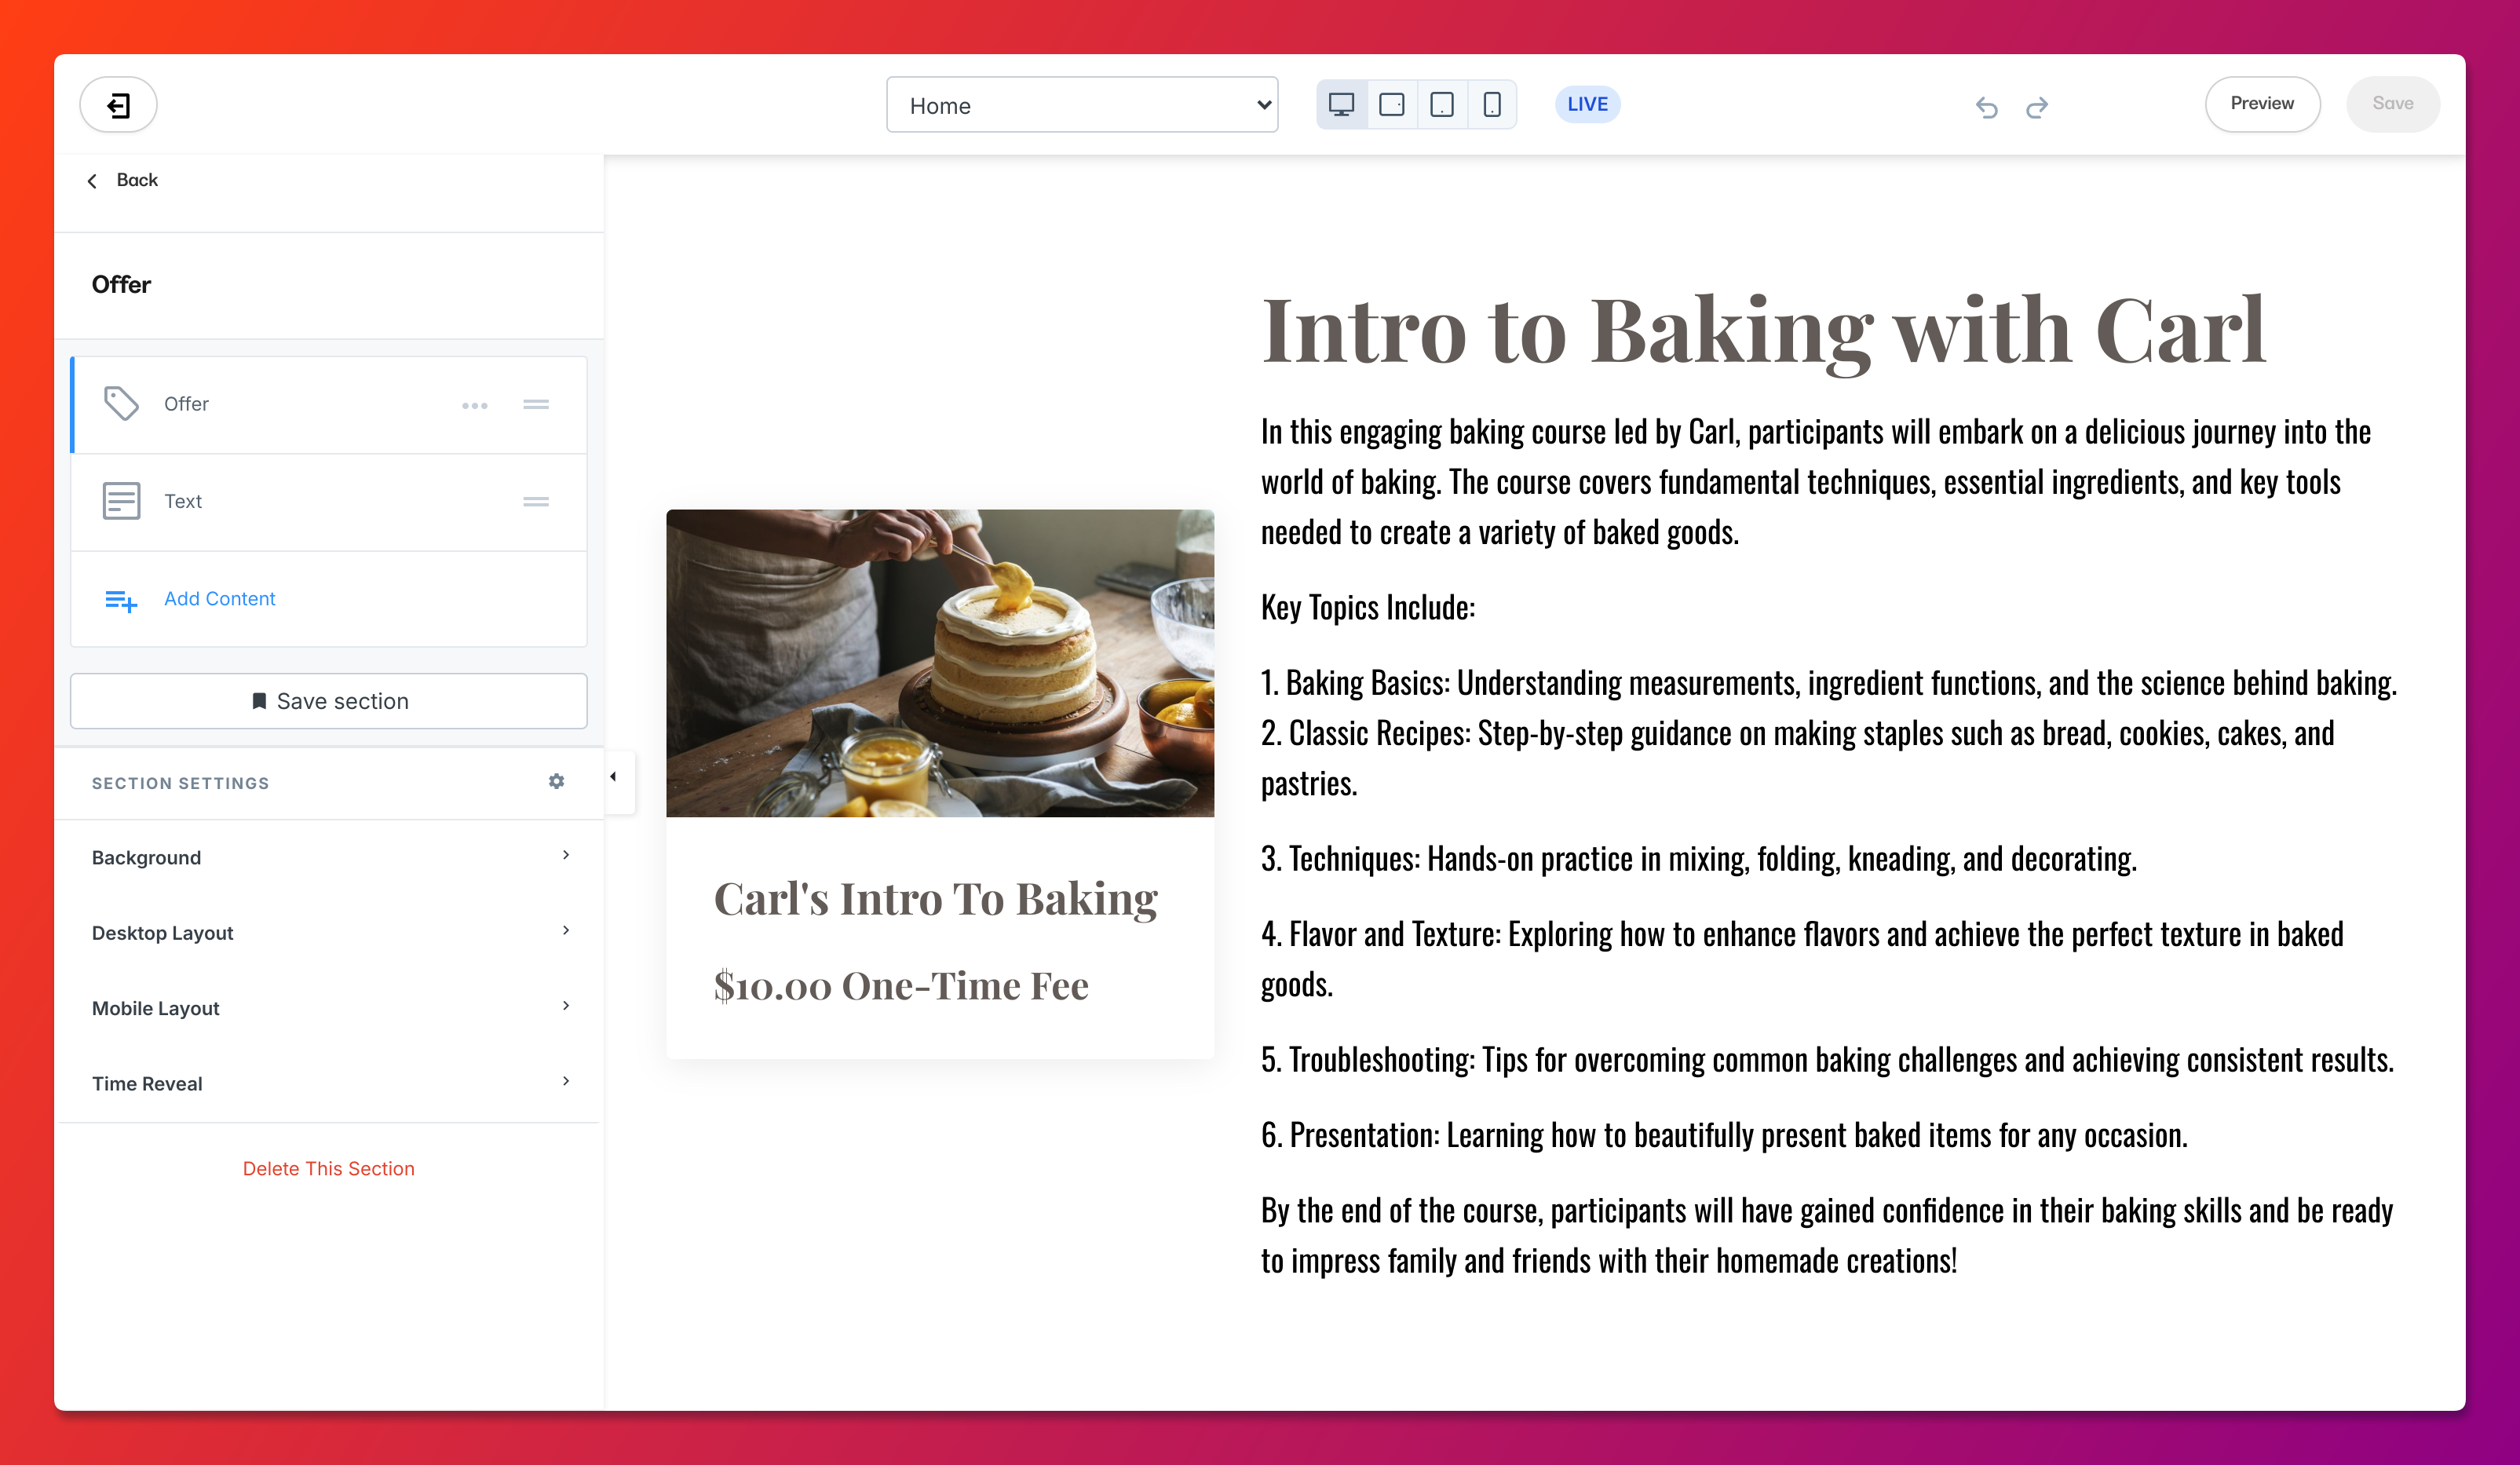The image size is (2520, 1465).
Task: Undo the last change
Action: [x=1986, y=107]
